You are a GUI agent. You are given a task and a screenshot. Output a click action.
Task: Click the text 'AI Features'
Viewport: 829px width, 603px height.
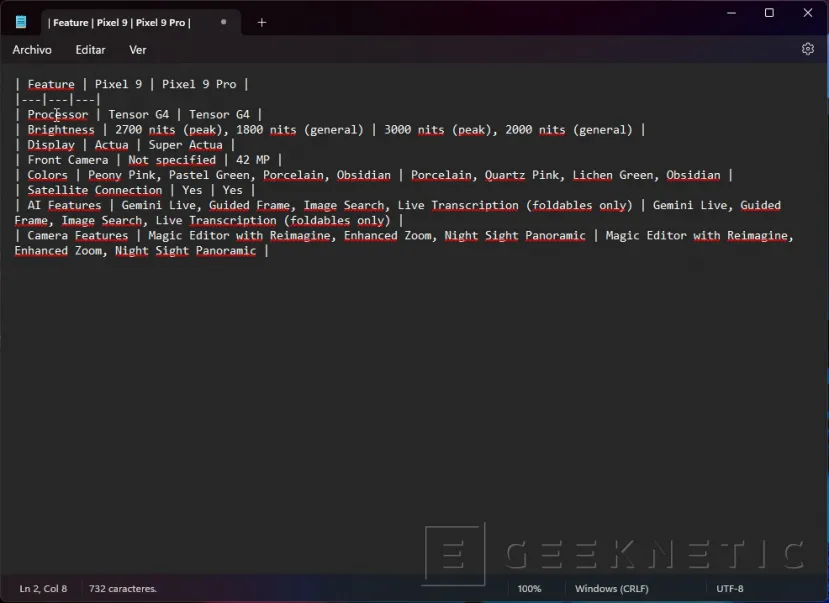tap(64, 205)
